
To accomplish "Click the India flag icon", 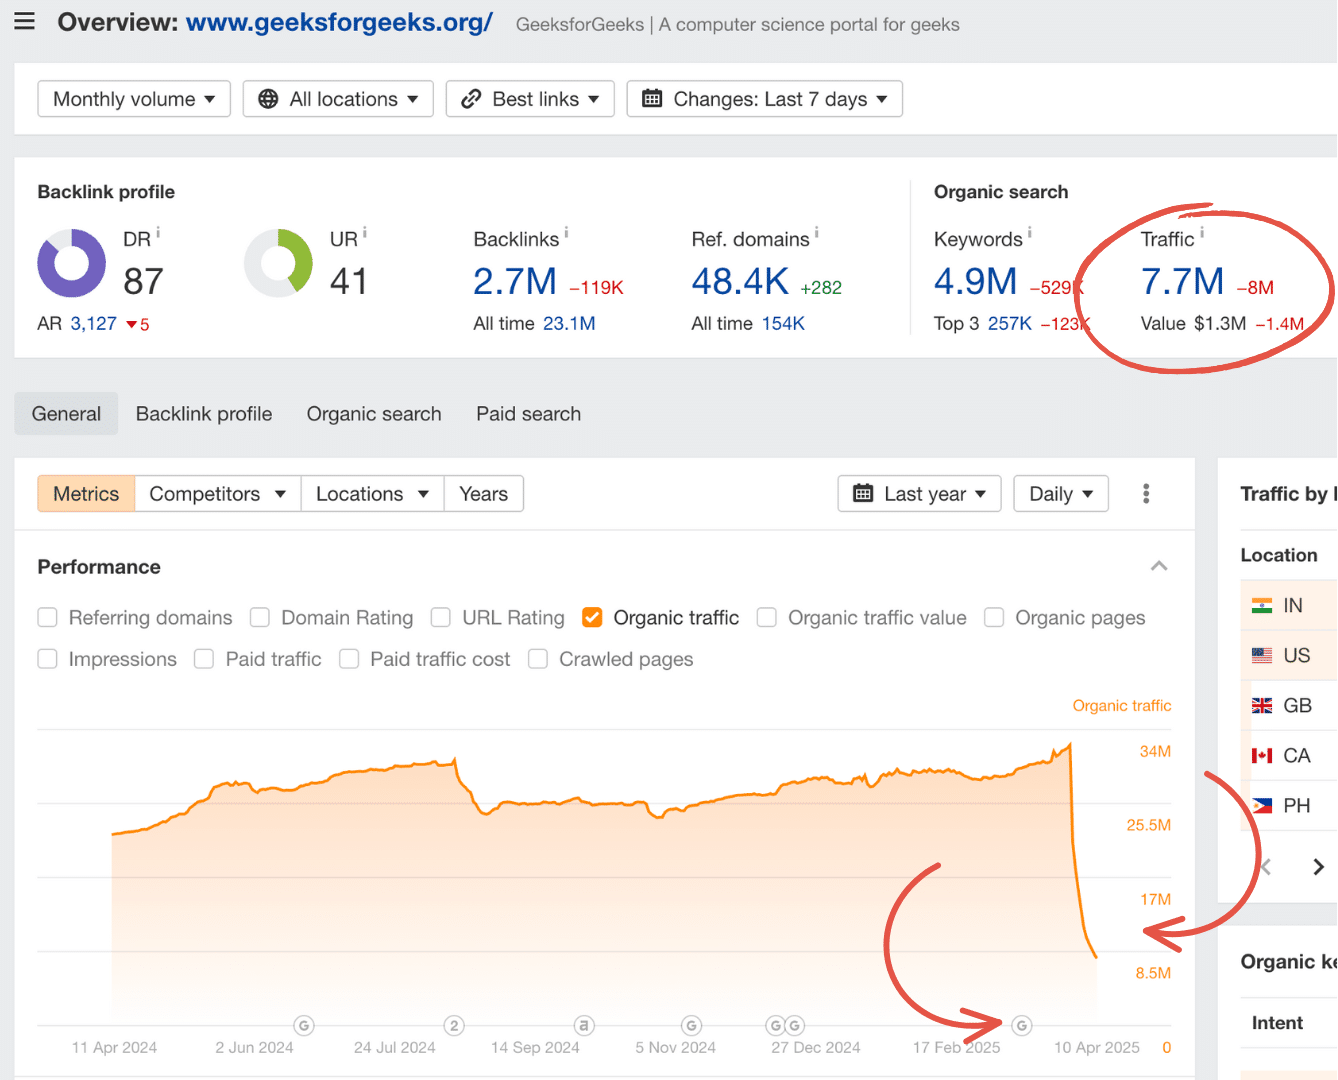I will coord(1262,606).
